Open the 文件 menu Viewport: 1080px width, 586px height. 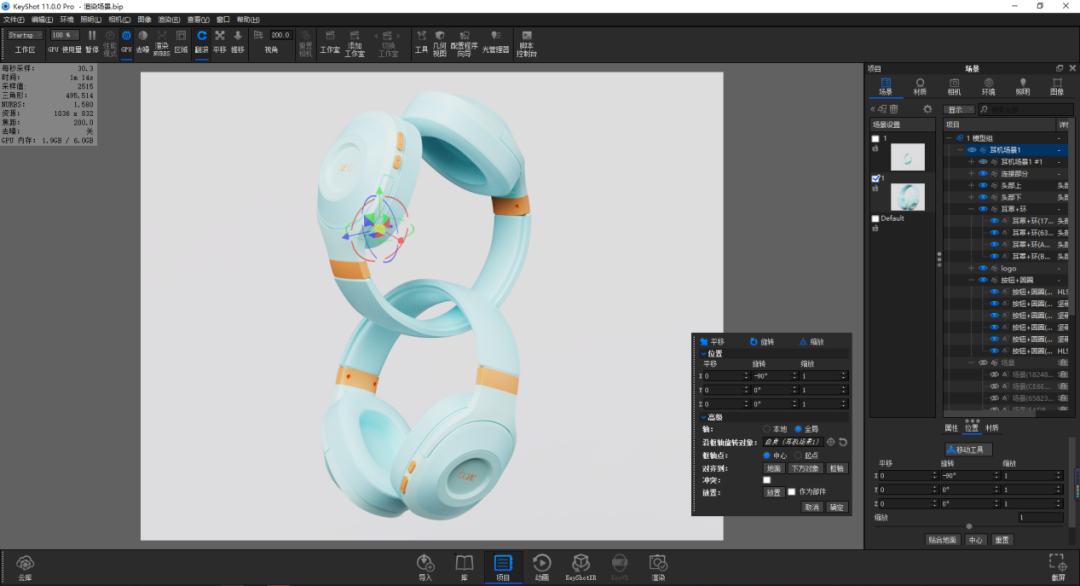point(13,20)
